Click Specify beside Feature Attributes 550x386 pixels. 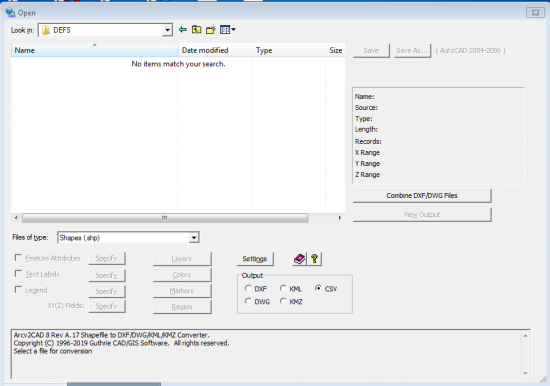[x=107, y=259]
